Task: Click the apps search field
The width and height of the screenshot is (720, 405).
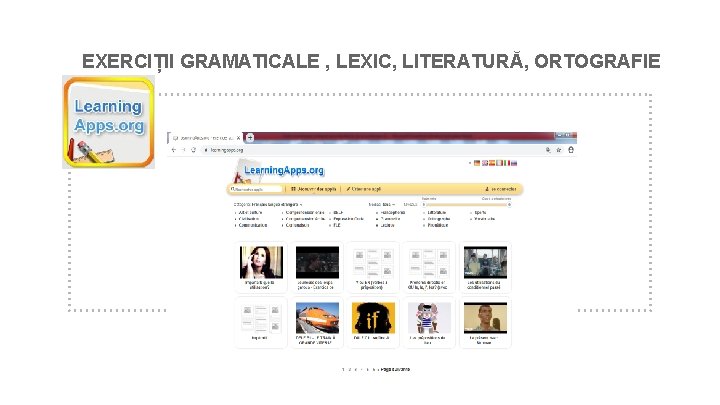Action: coord(256,189)
